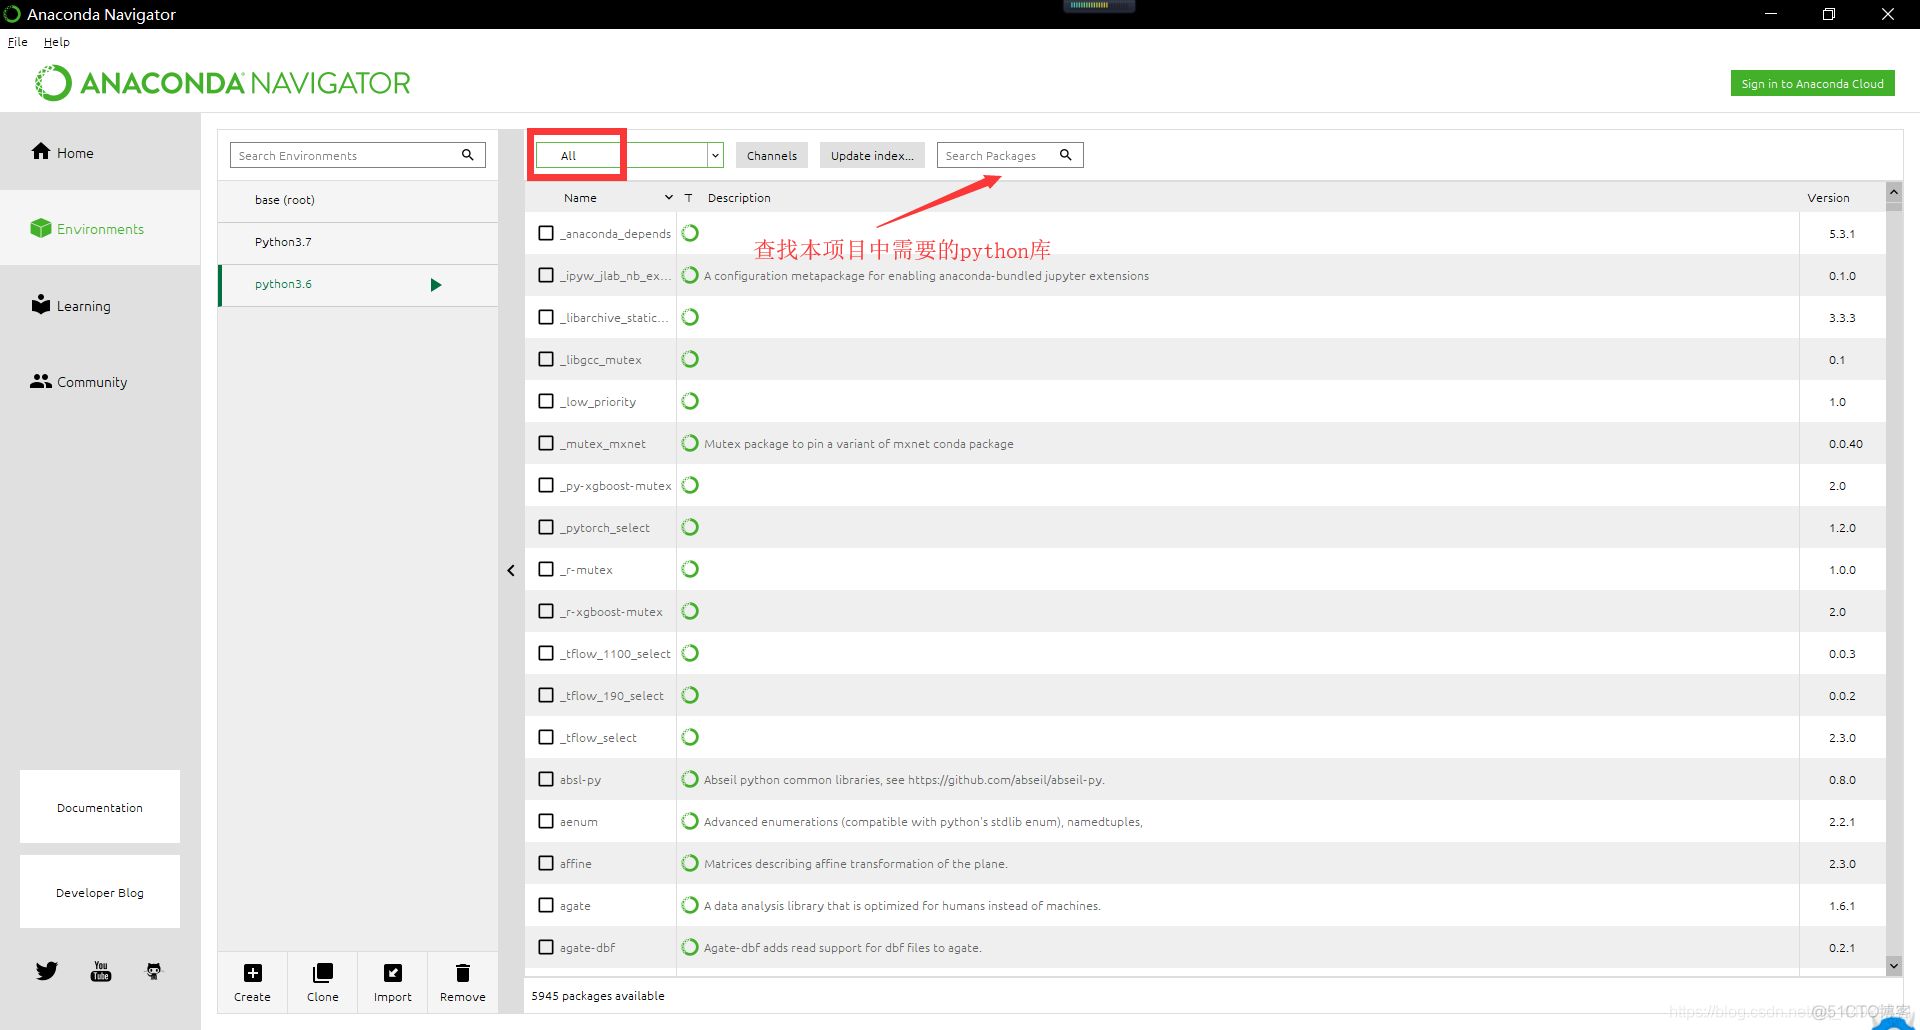Check the _r-mutex package checkbox
This screenshot has width=1920, height=1030.
click(546, 569)
